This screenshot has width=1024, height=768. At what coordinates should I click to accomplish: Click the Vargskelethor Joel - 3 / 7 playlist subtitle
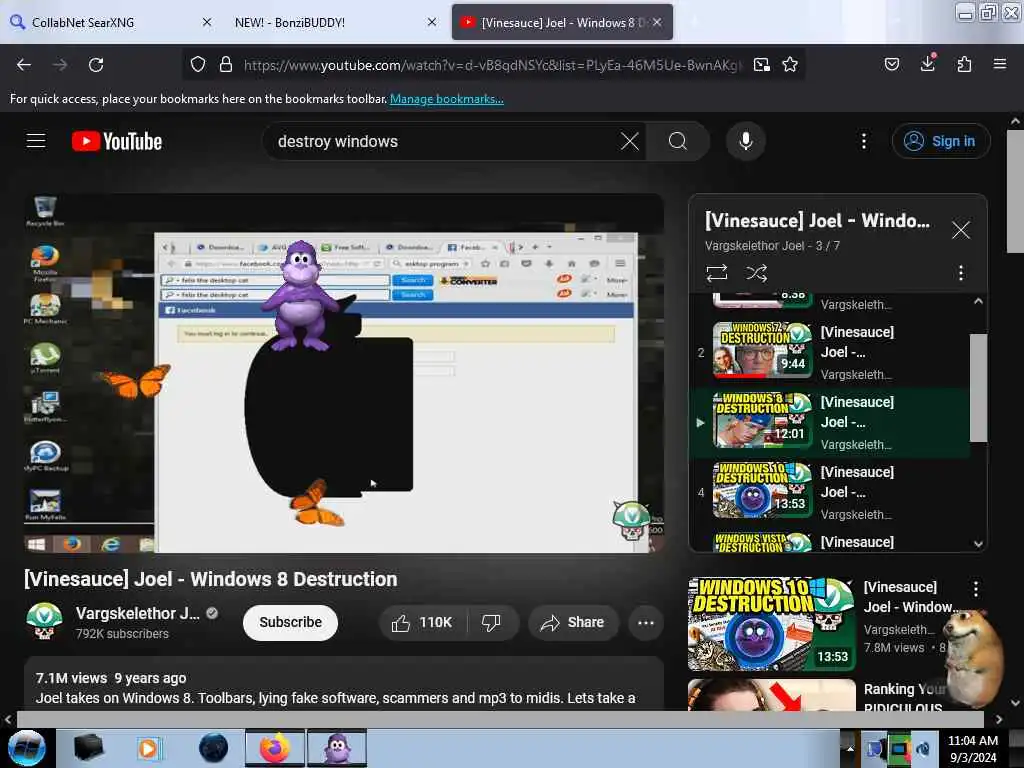click(772, 246)
